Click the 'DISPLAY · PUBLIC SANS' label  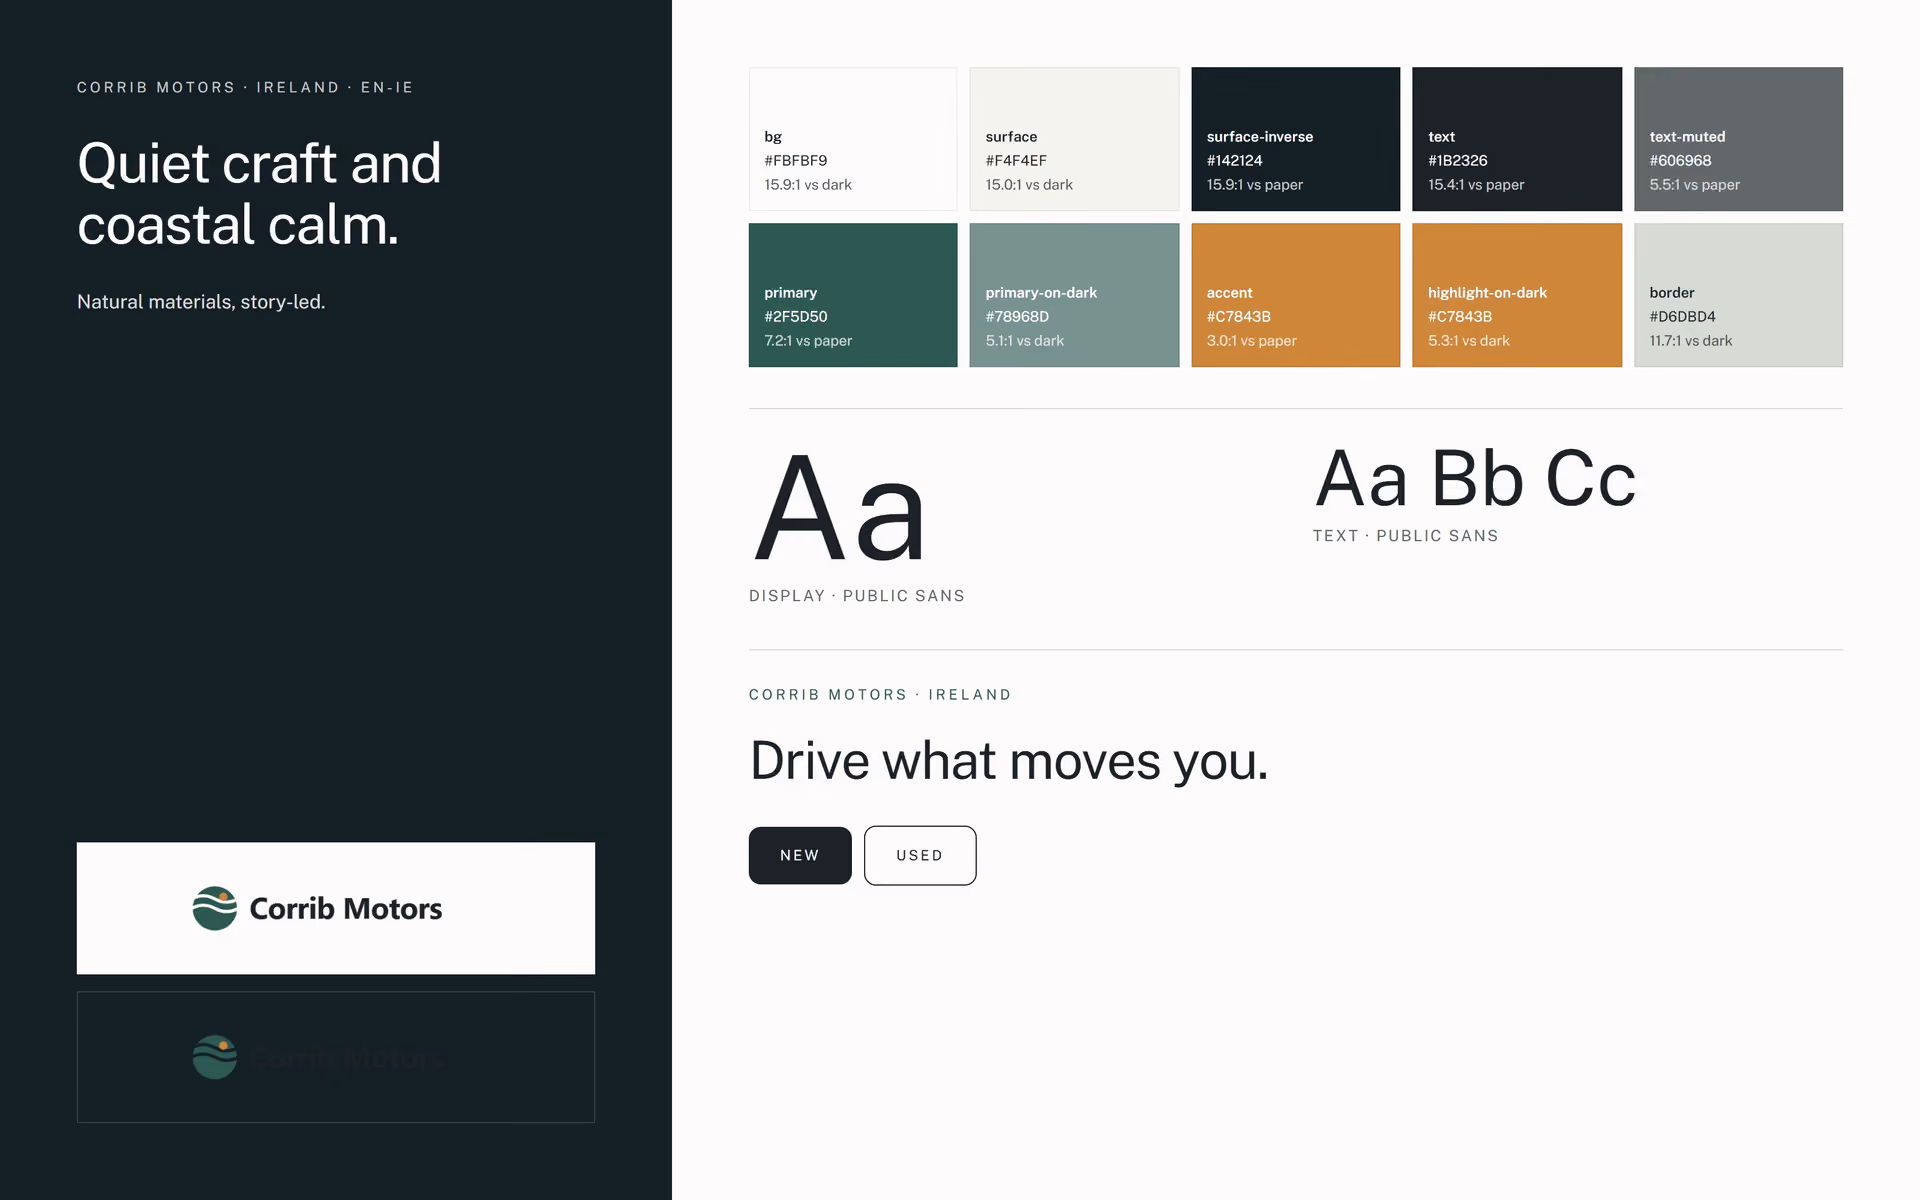tap(857, 596)
